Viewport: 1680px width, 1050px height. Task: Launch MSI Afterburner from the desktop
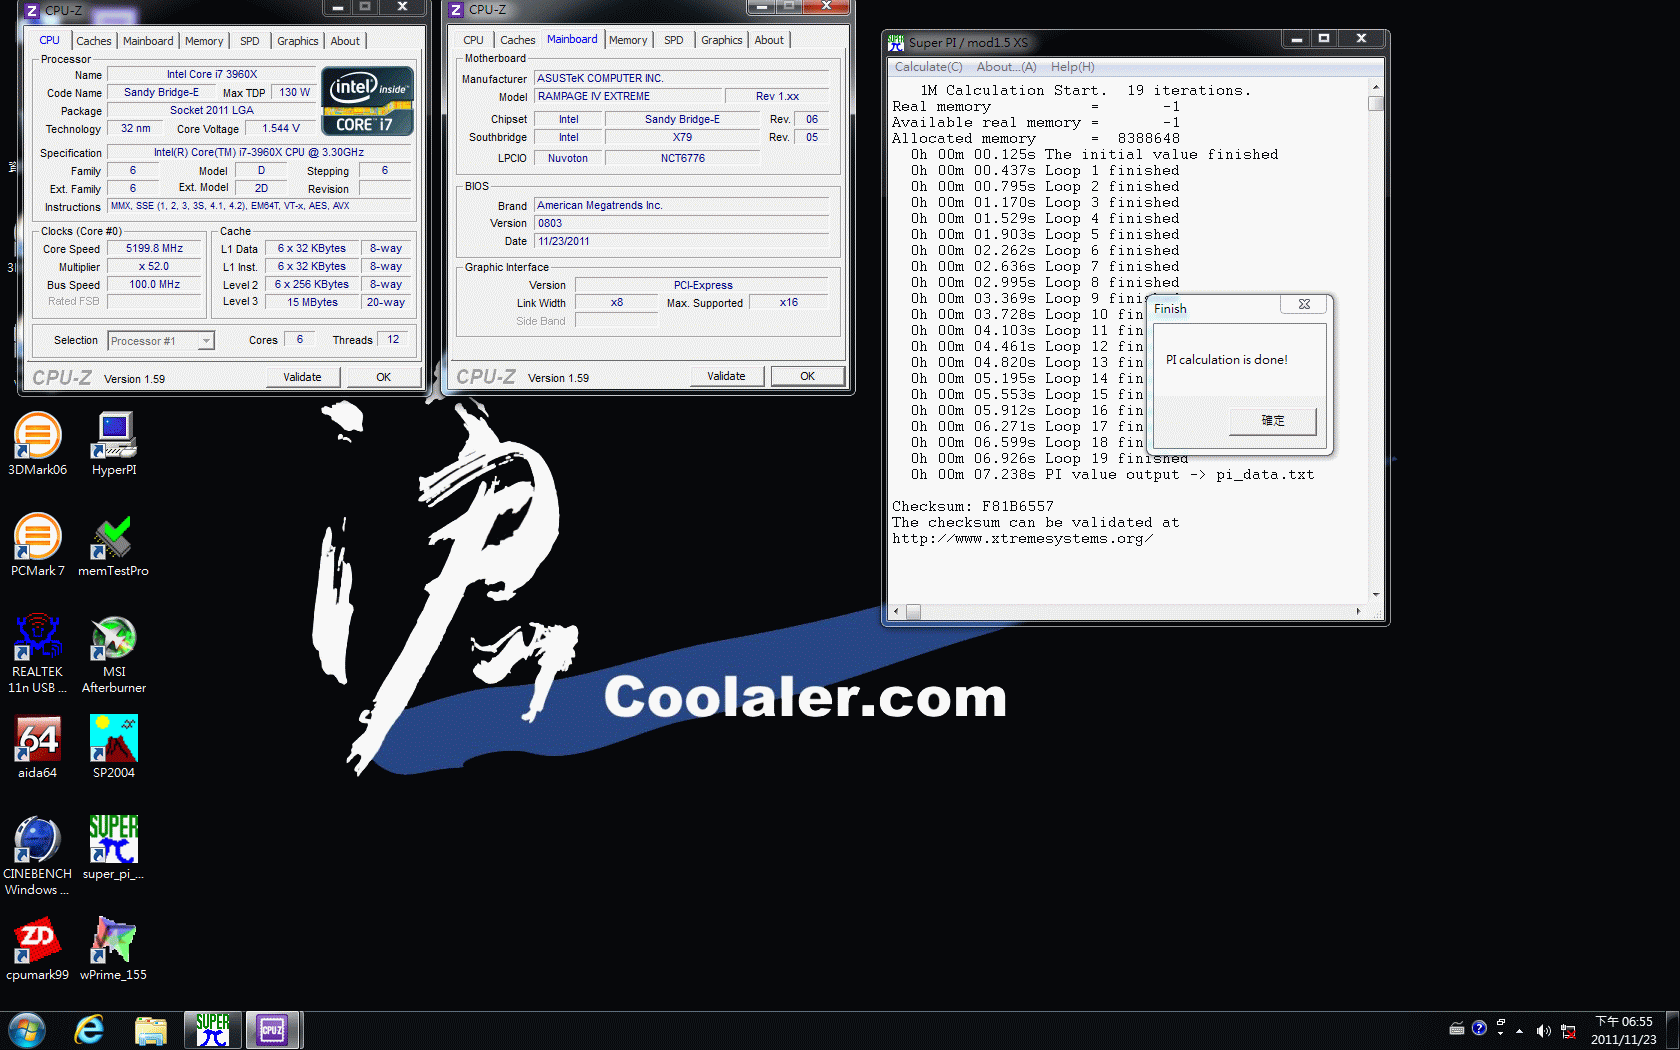pyautogui.click(x=114, y=653)
